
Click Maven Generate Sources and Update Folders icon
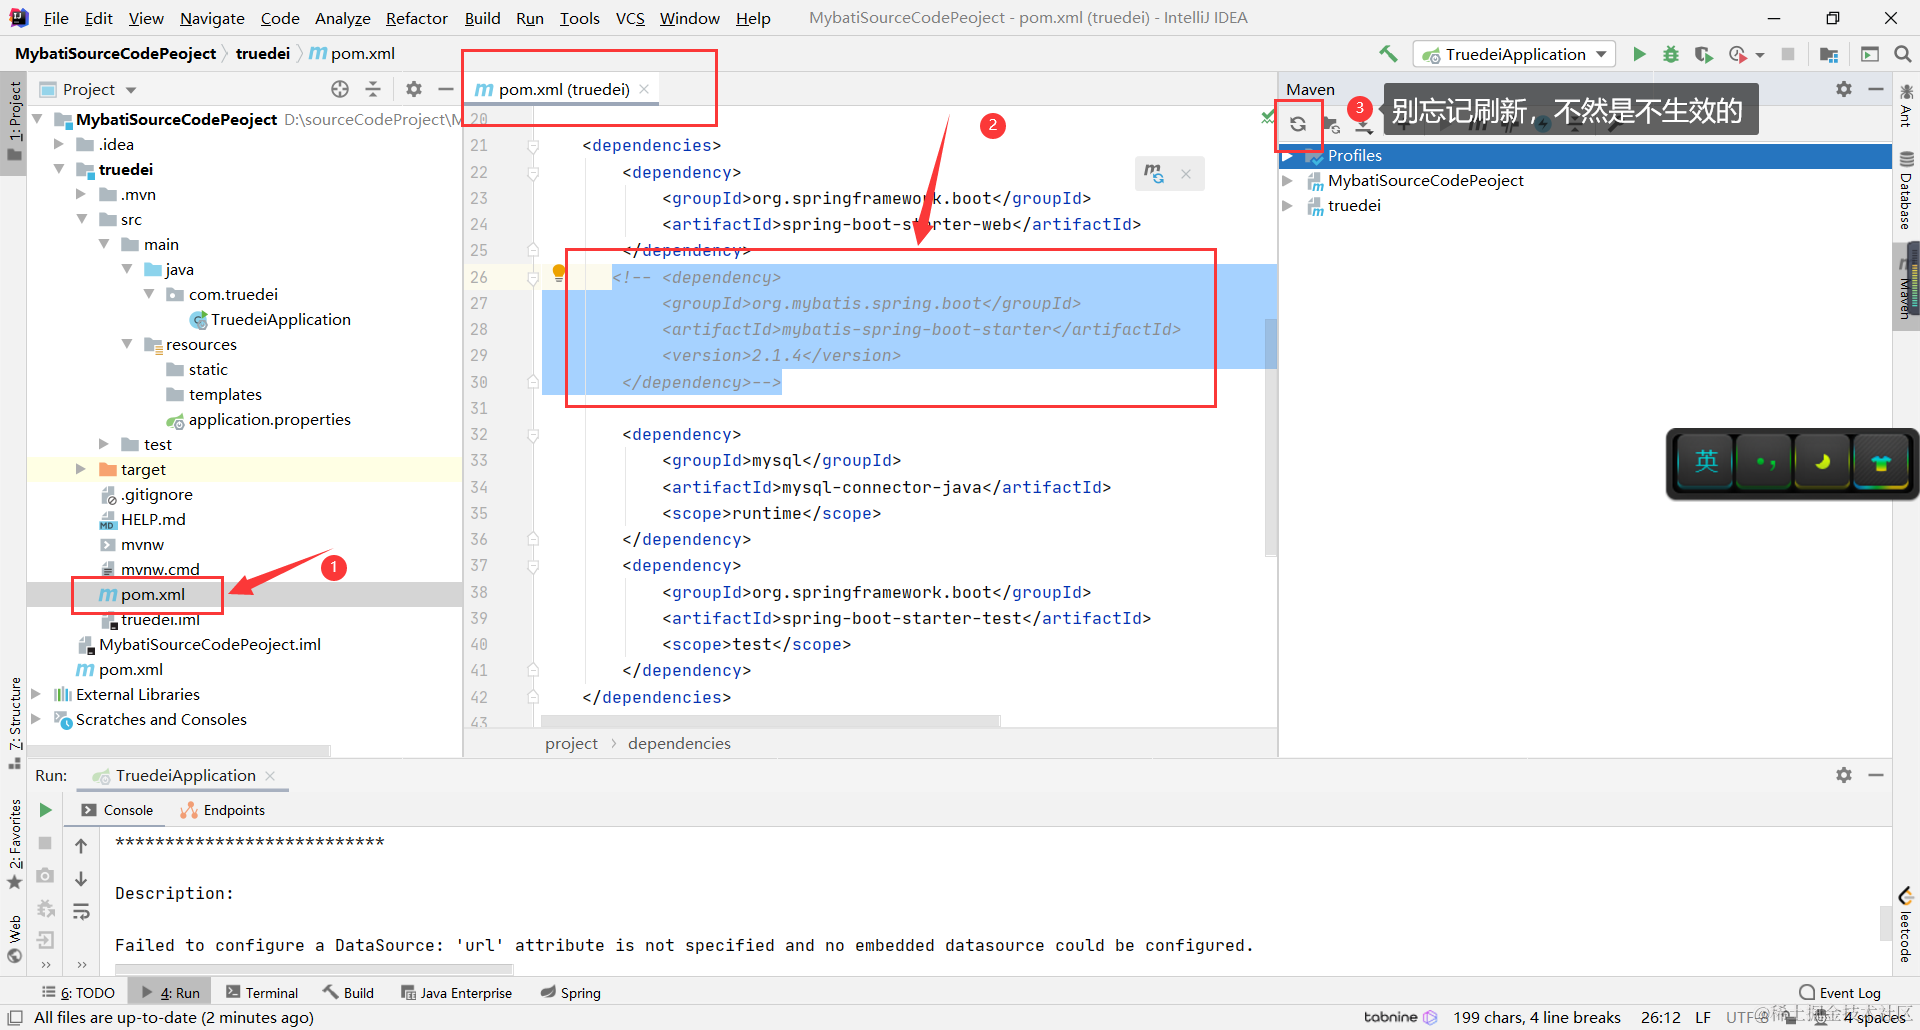1331,125
